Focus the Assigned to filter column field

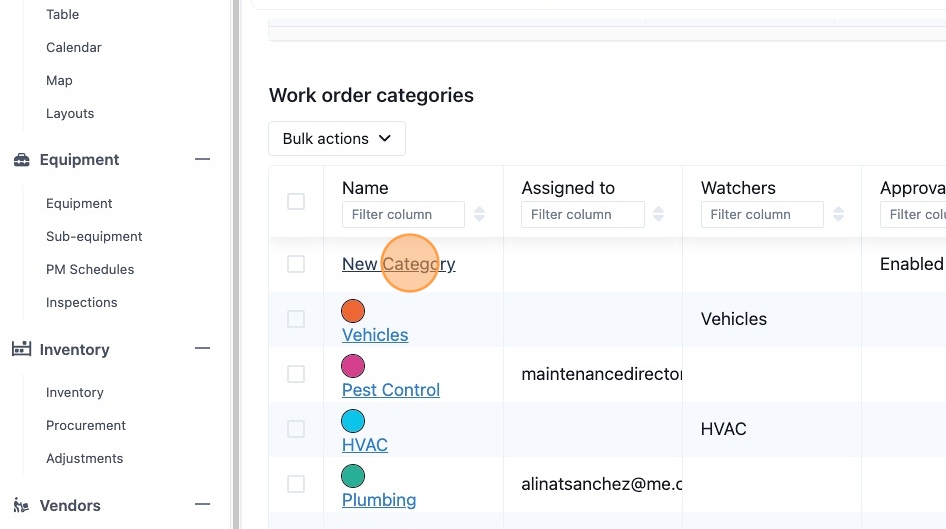[583, 214]
